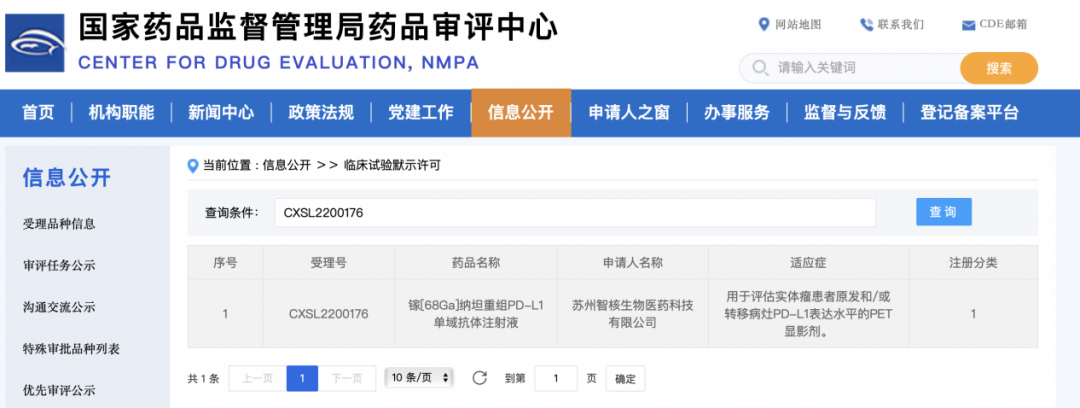Open the 登记备案平台 menu
This screenshot has width=1080, height=408.
[x=969, y=112]
